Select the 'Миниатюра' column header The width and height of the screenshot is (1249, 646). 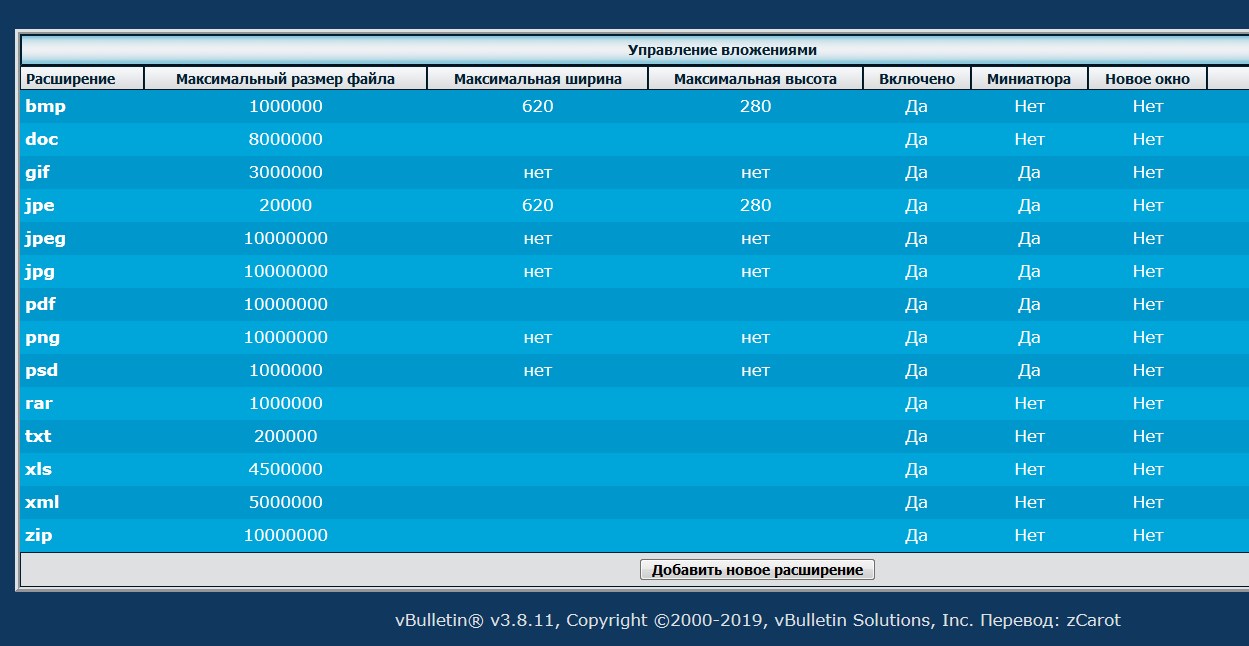pyautogui.click(x=1029, y=79)
